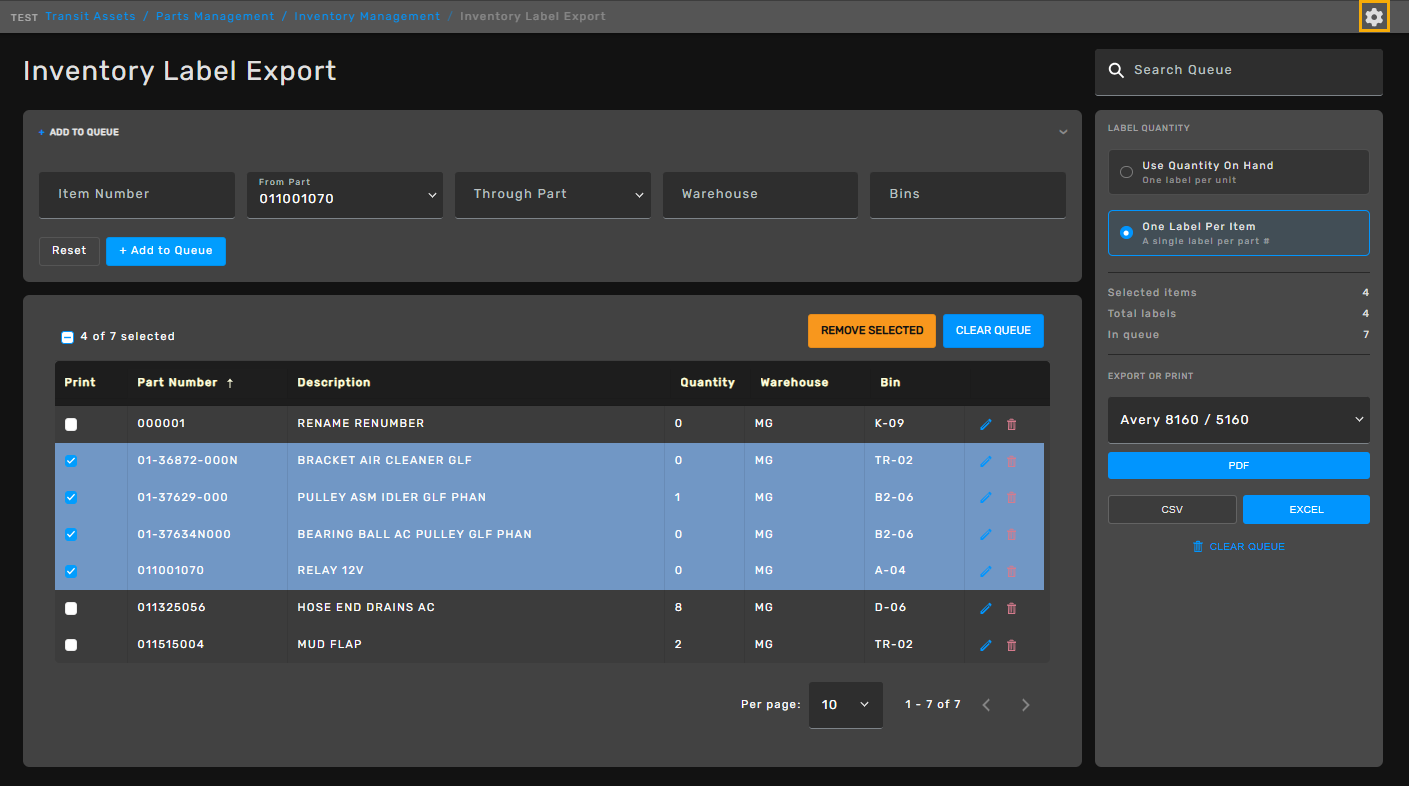Uncheck the print box for 01-37634N000
Image resolution: width=1409 pixels, height=786 pixels.
point(71,535)
